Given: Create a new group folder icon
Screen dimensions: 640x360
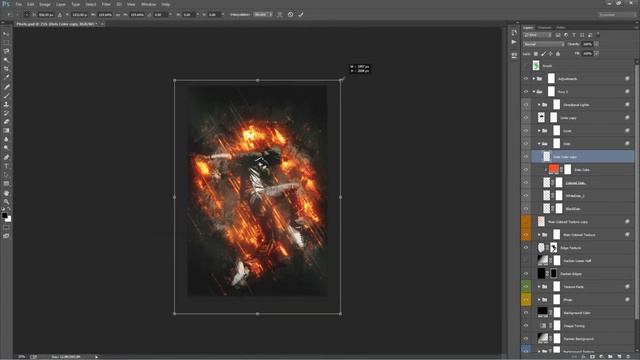Looking at the screenshot, I should (x=610, y=357).
